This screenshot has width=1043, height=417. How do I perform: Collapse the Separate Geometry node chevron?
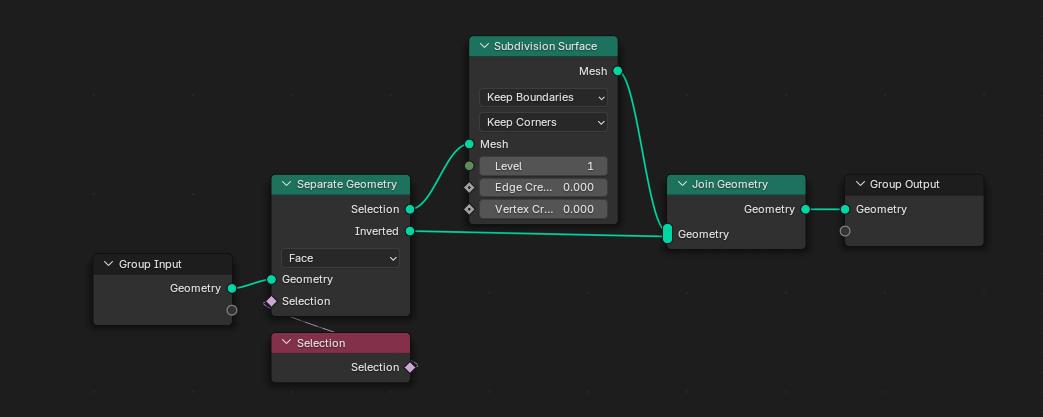tap(287, 184)
